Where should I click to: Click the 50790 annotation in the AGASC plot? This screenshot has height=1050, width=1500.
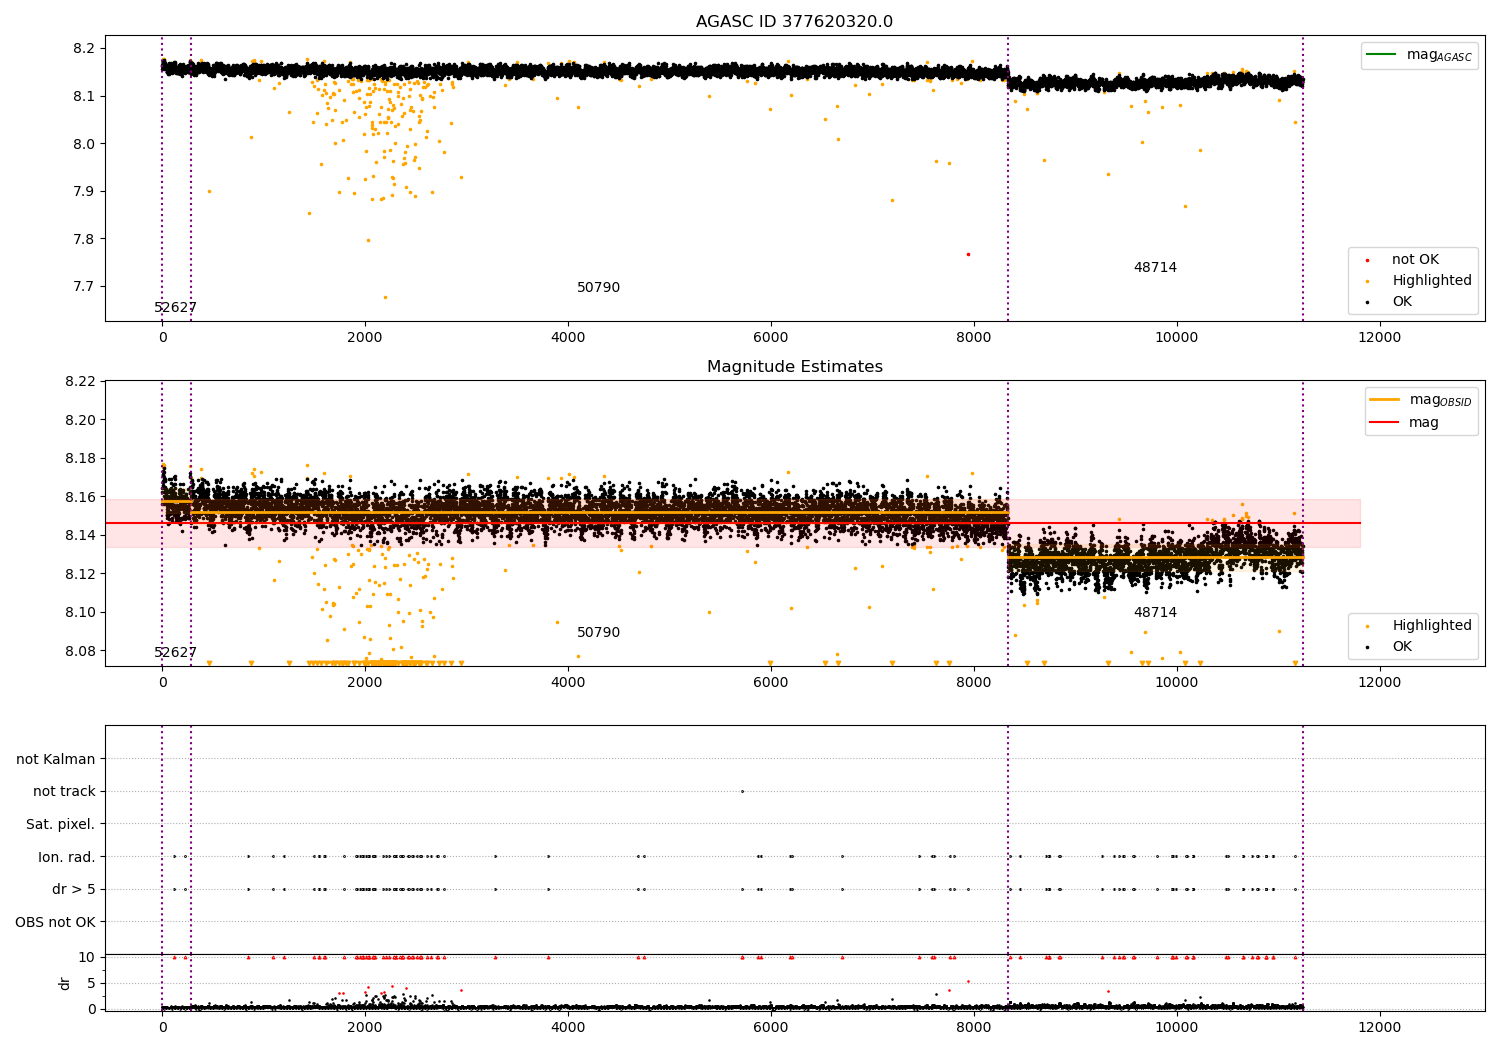[598, 288]
